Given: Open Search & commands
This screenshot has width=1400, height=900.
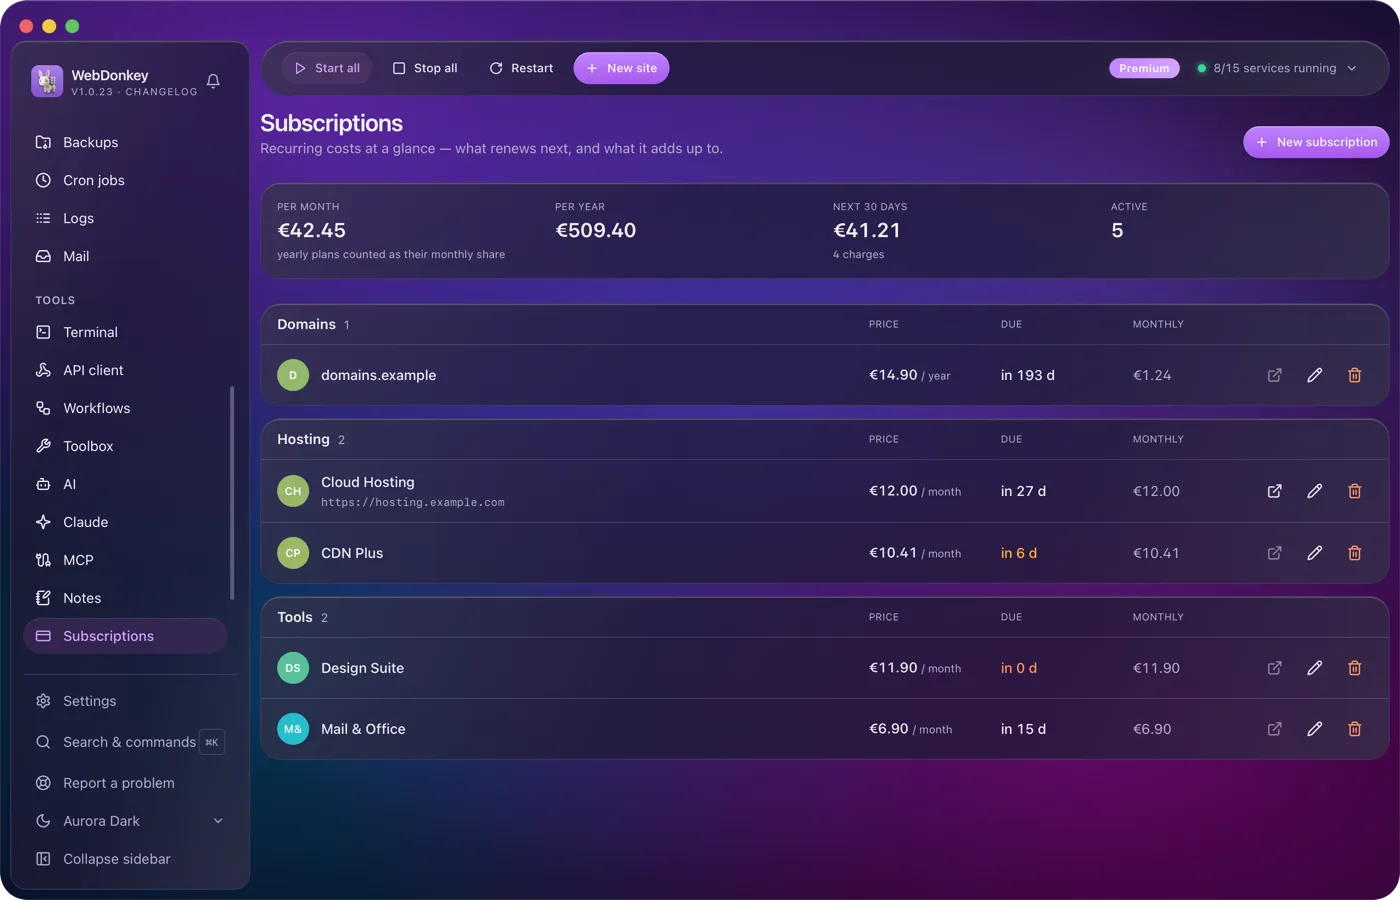Looking at the screenshot, I should tap(129, 742).
